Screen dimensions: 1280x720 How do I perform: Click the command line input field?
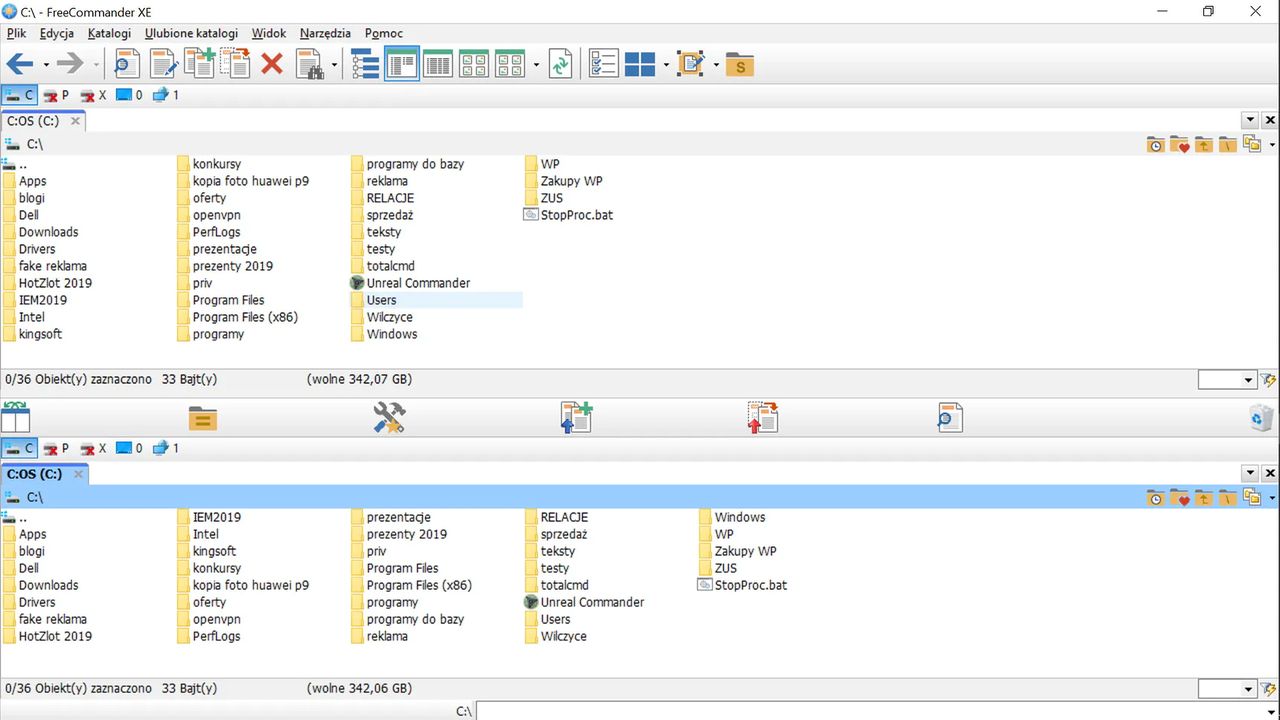pyautogui.click(x=877, y=711)
